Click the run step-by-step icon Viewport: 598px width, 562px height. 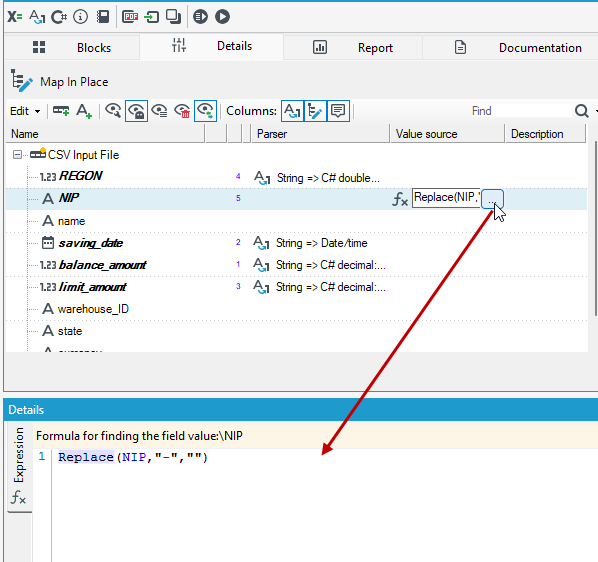(x=201, y=17)
